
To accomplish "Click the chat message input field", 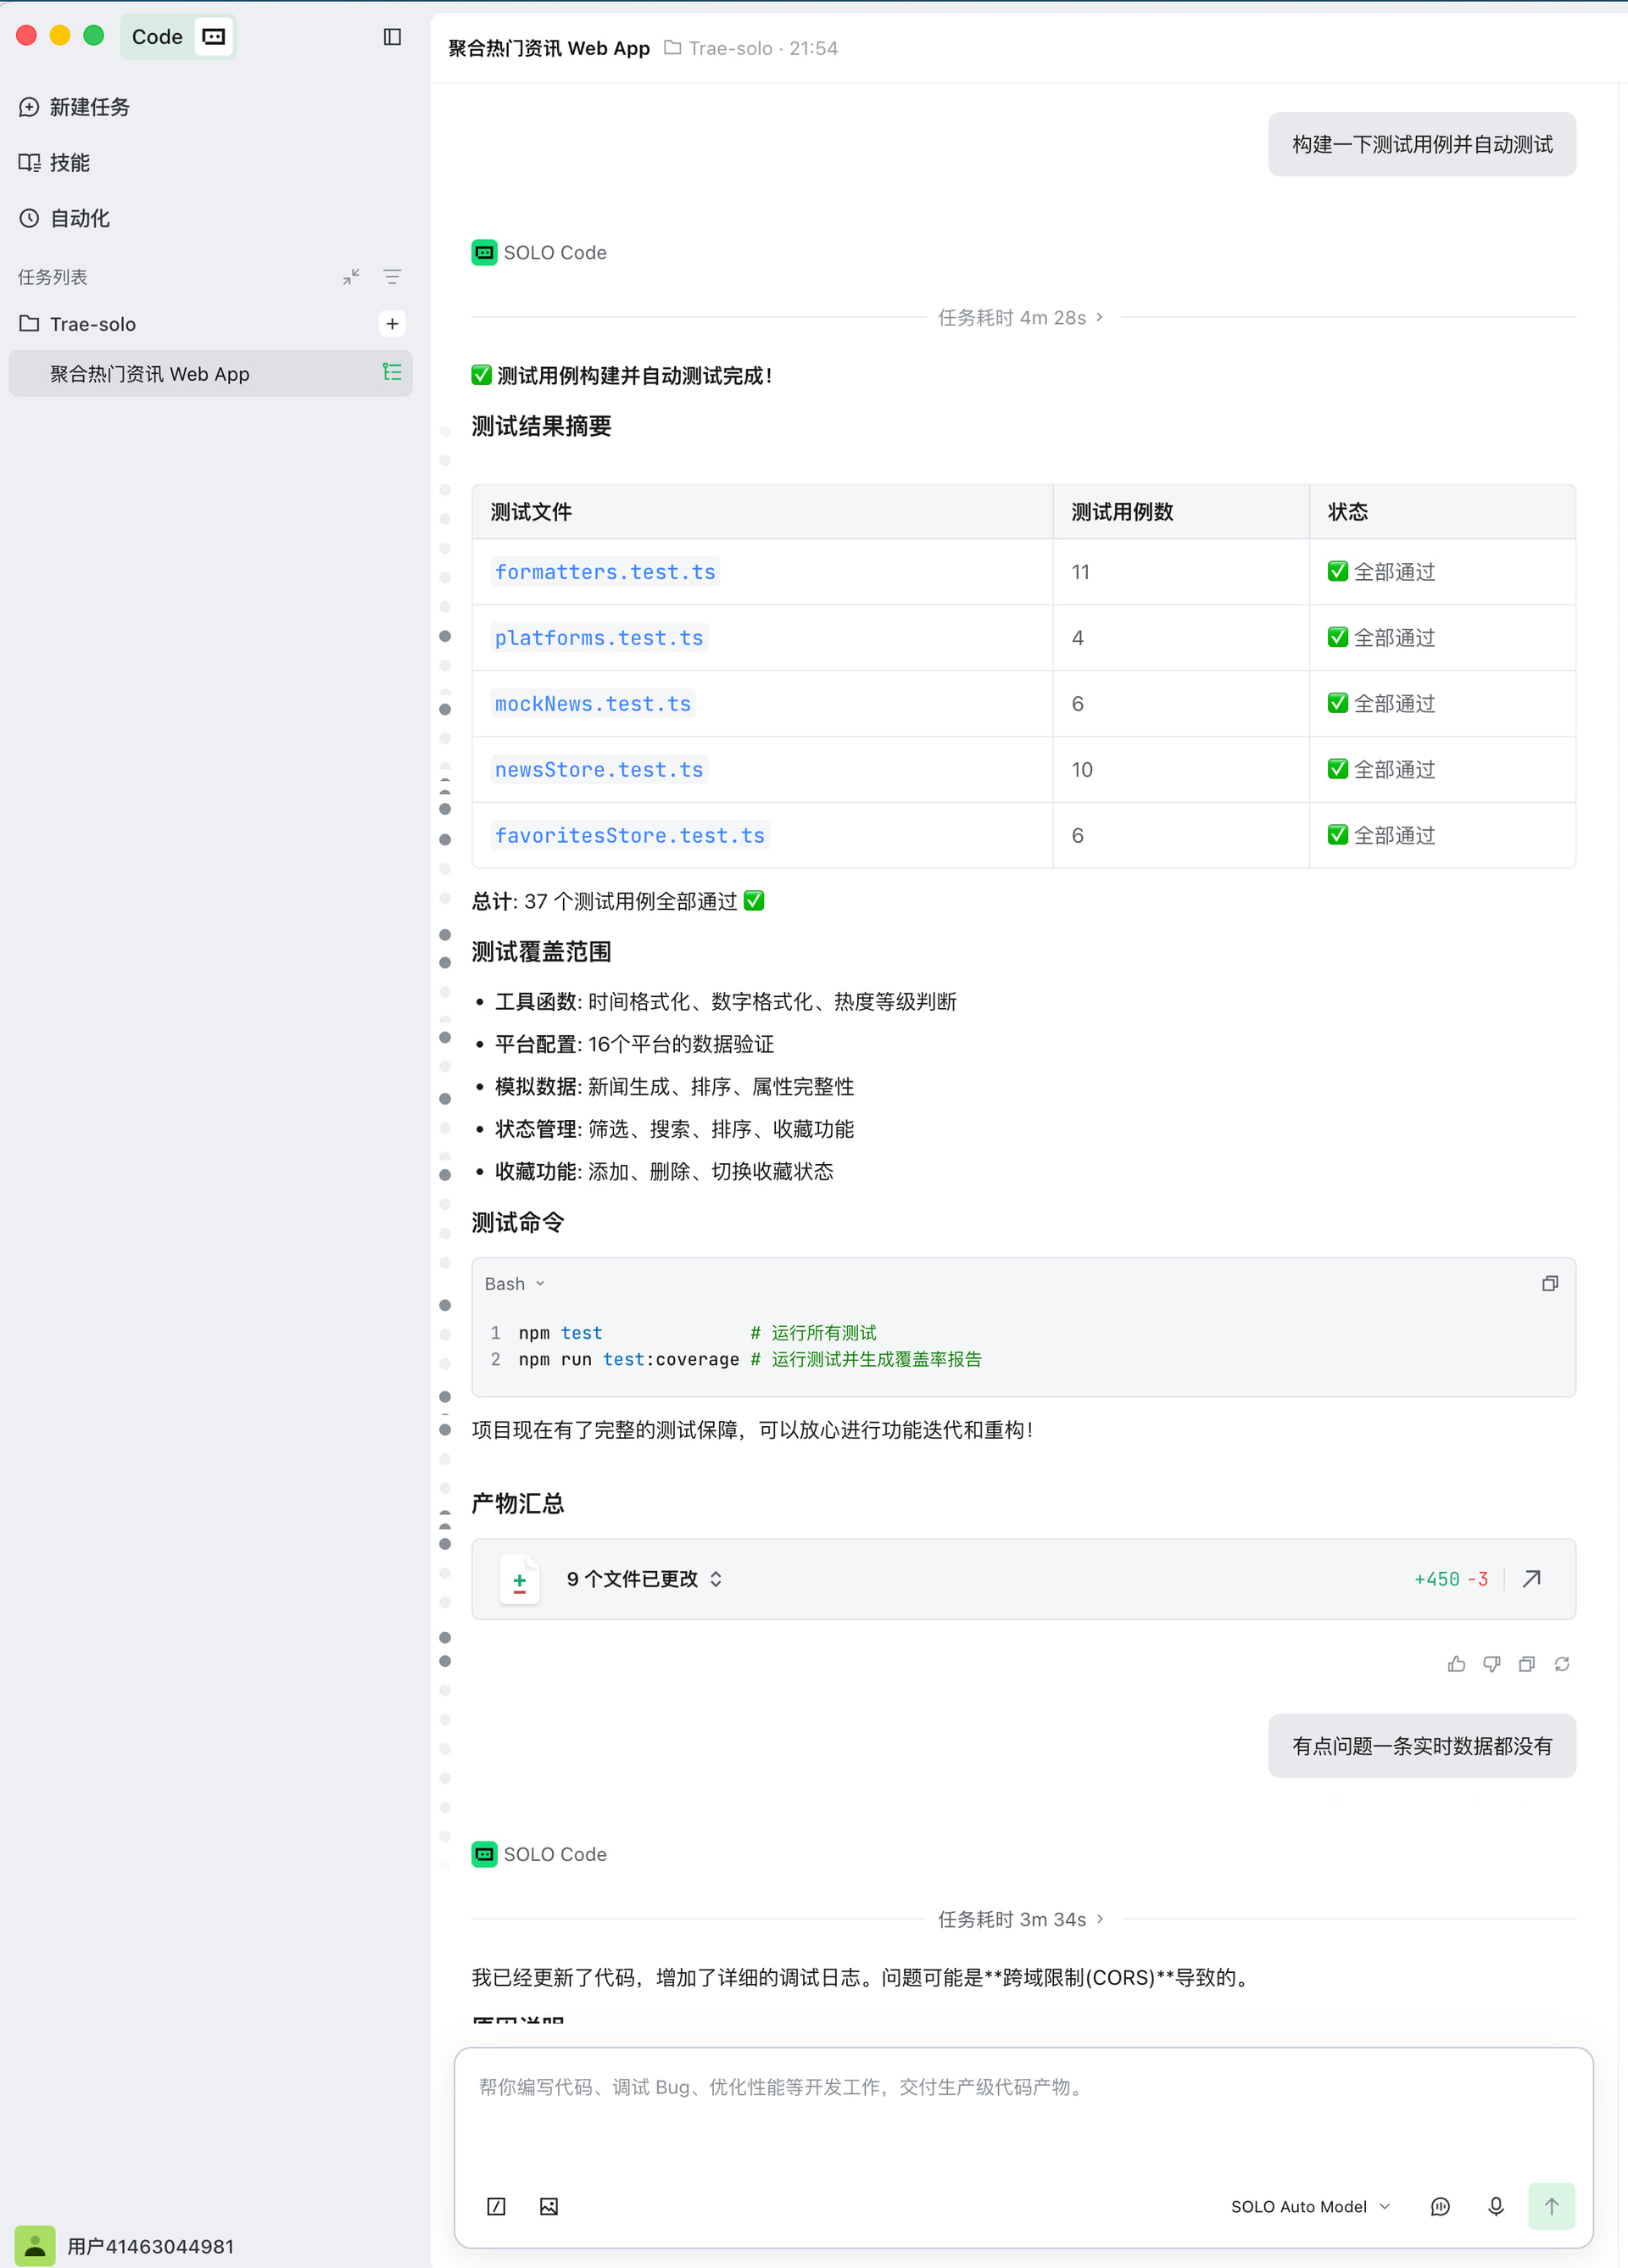I will pyautogui.click(x=1023, y=2120).
